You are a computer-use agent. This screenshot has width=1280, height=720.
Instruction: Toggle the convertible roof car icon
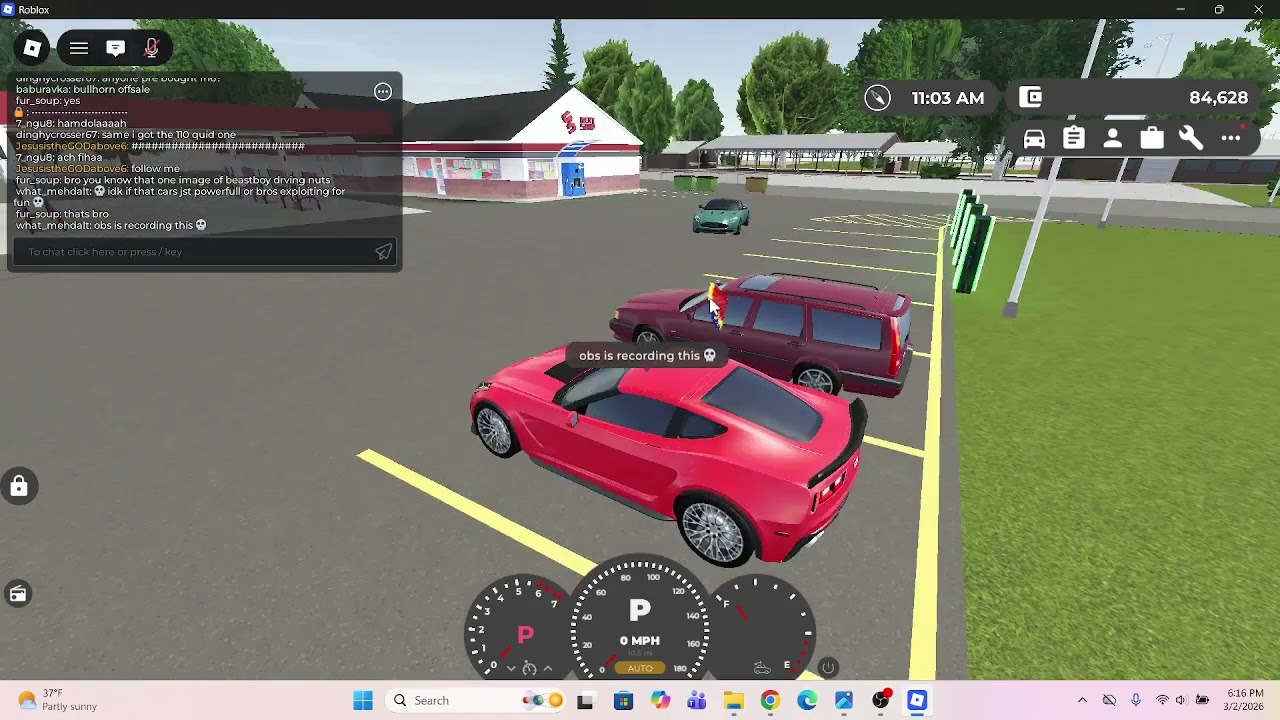[761, 668]
